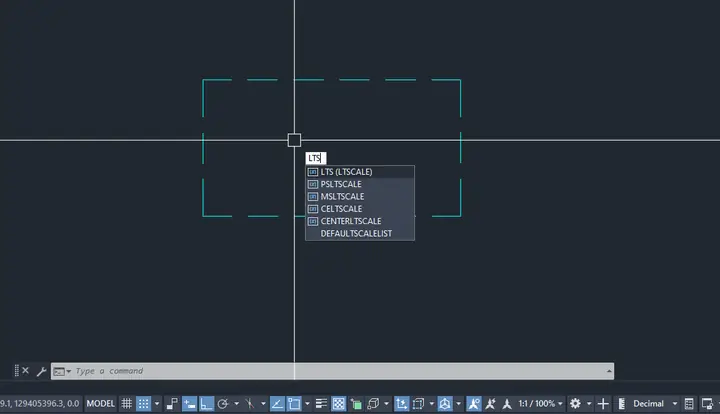Expand the snap mode dropdown arrow
The width and height of the screenshot is (720, 414).
pyautogui.click(x=157, y=404)
